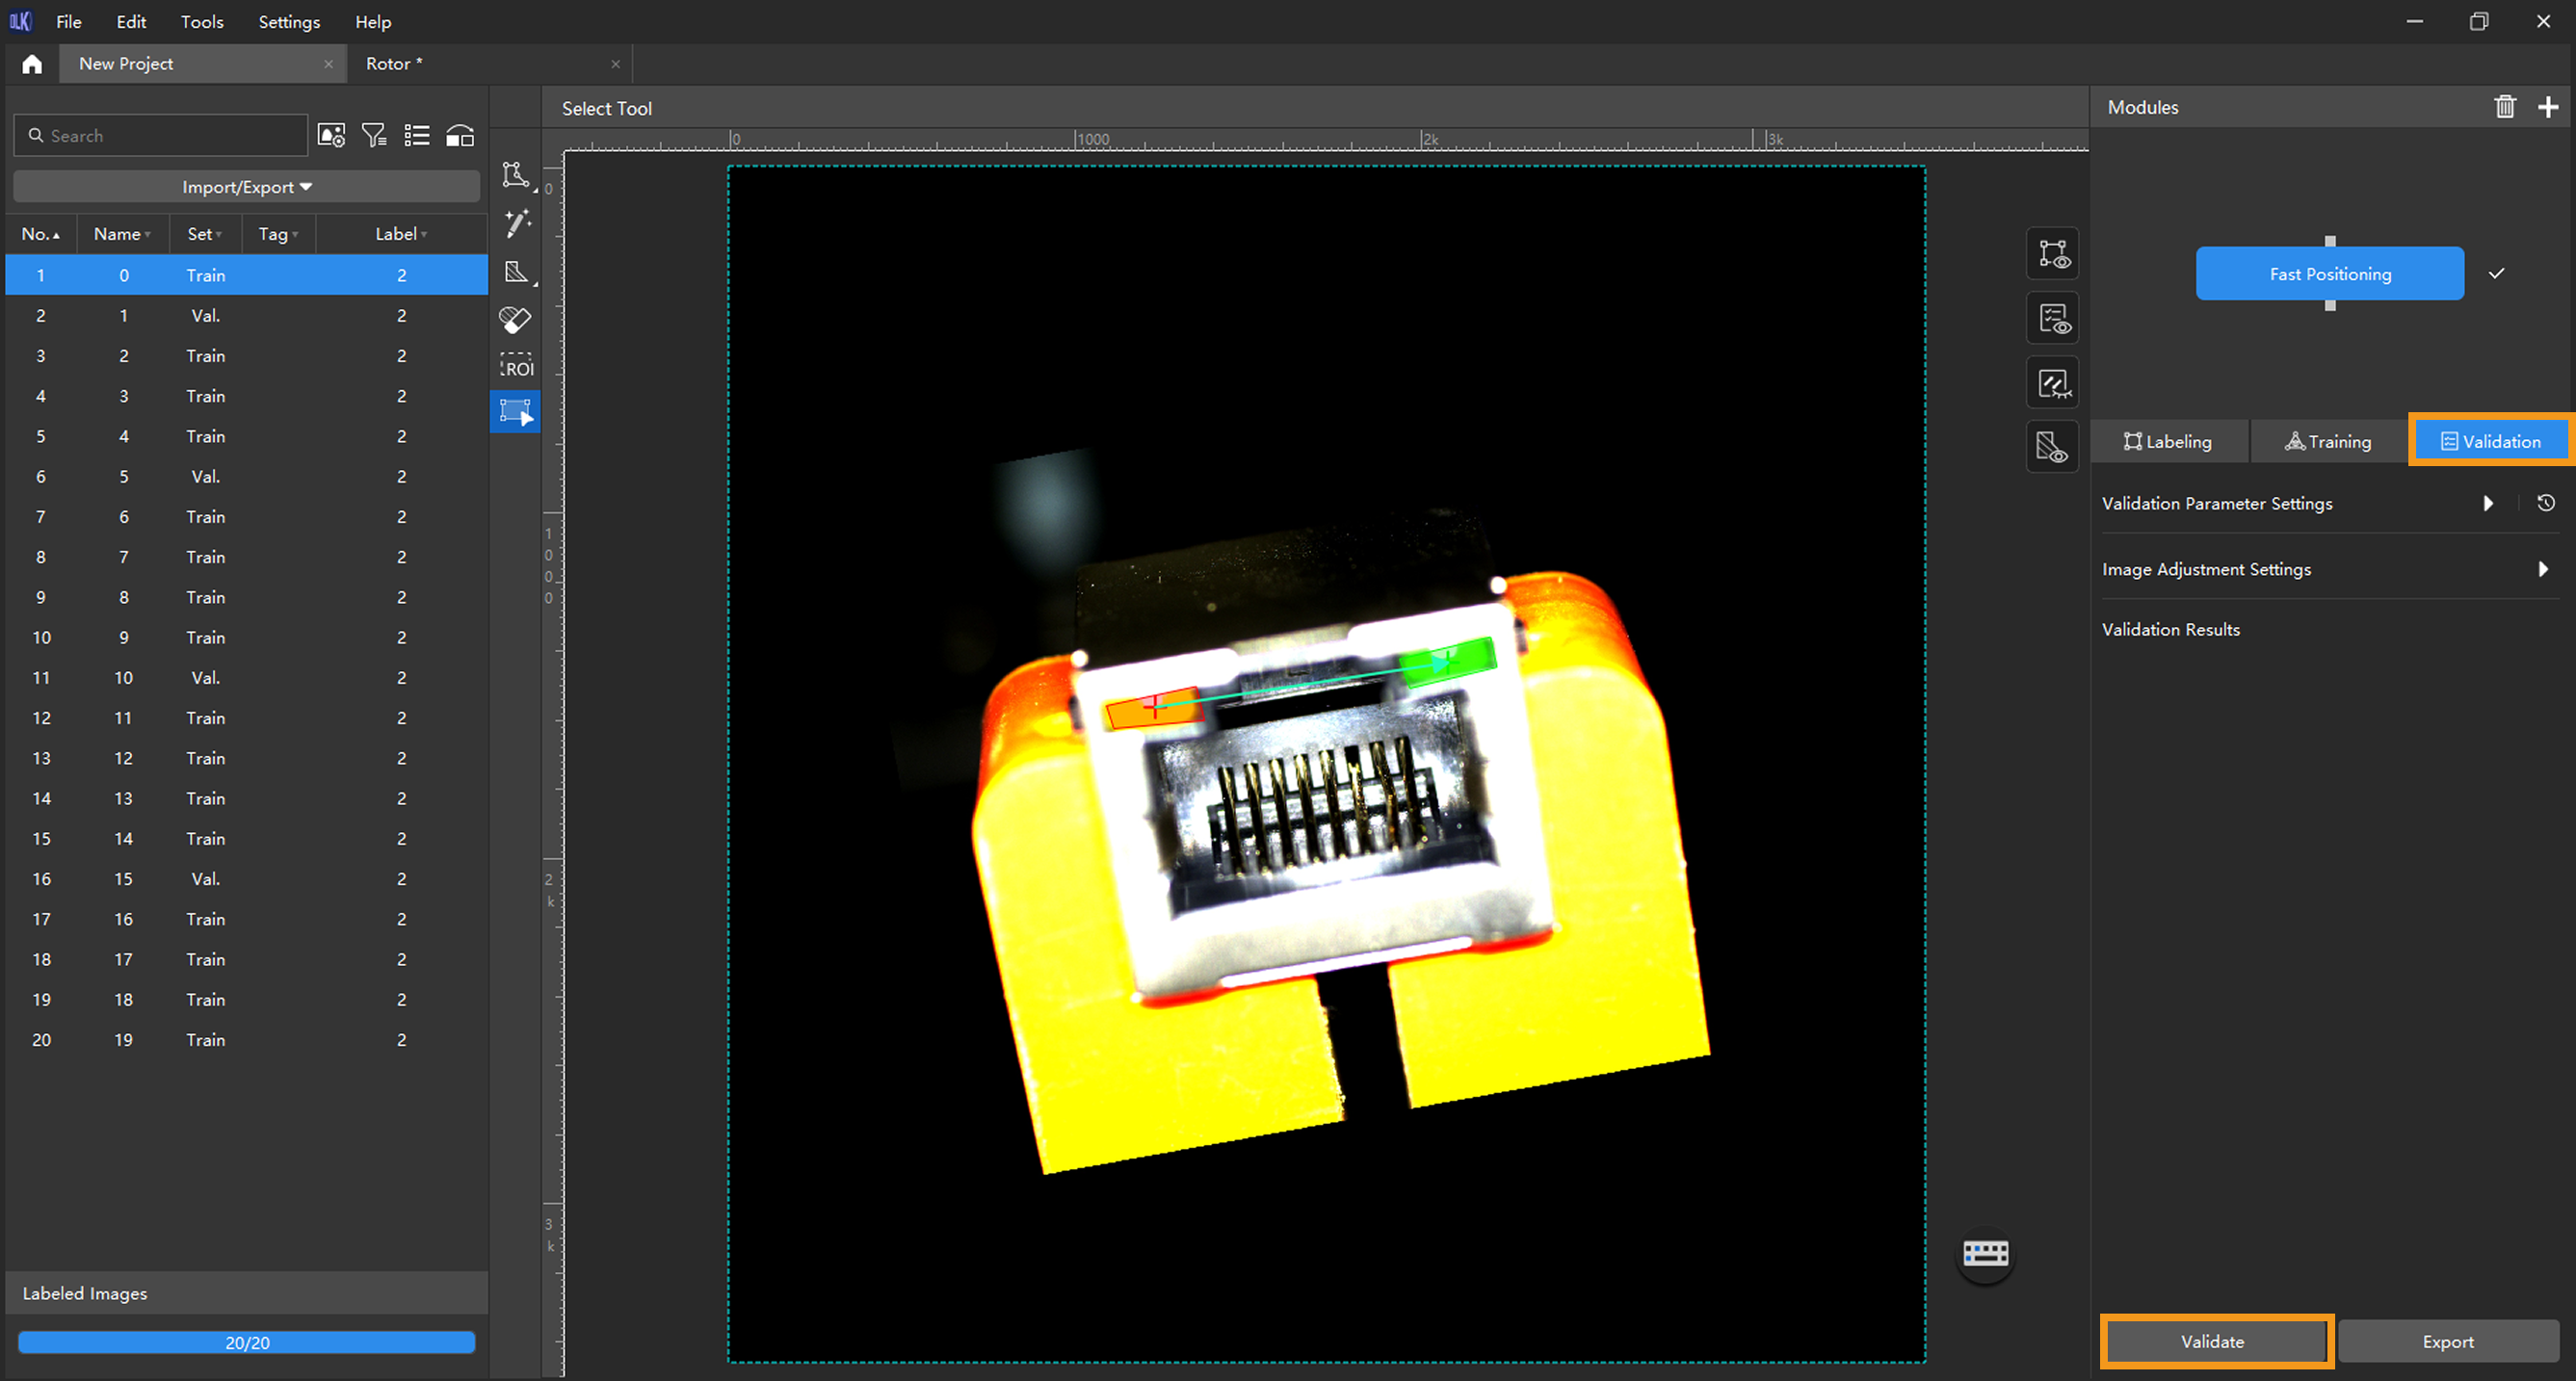Click the ROI tool

(x=516, y=365)
